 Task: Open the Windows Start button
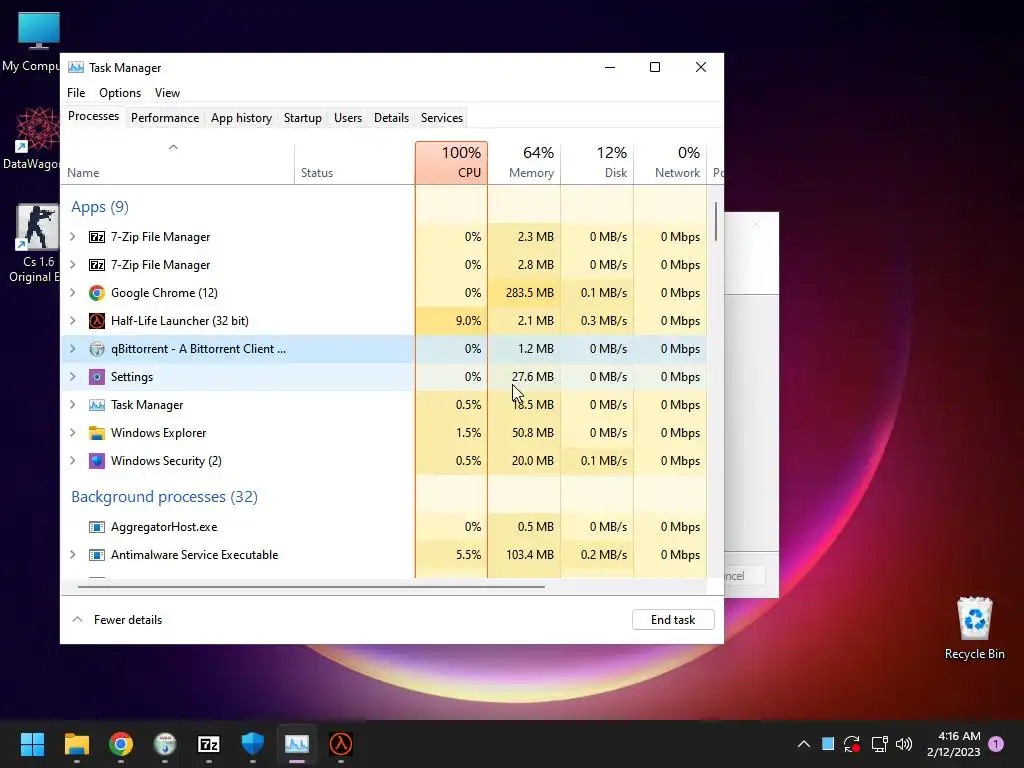click(x=32, y=744)
